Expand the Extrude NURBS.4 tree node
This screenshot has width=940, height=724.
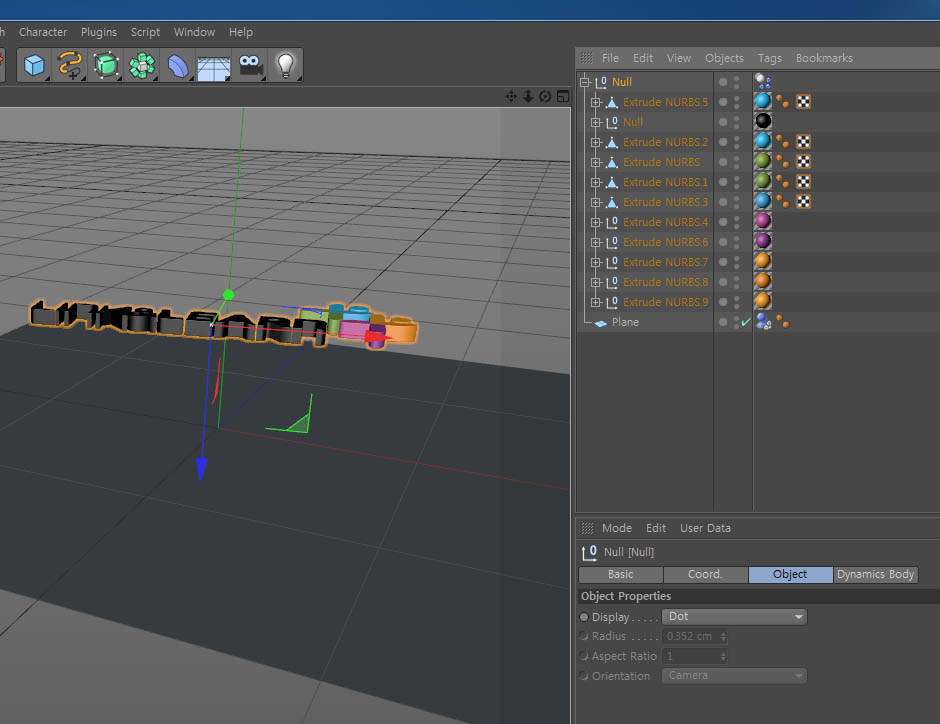tap(596, 222)
